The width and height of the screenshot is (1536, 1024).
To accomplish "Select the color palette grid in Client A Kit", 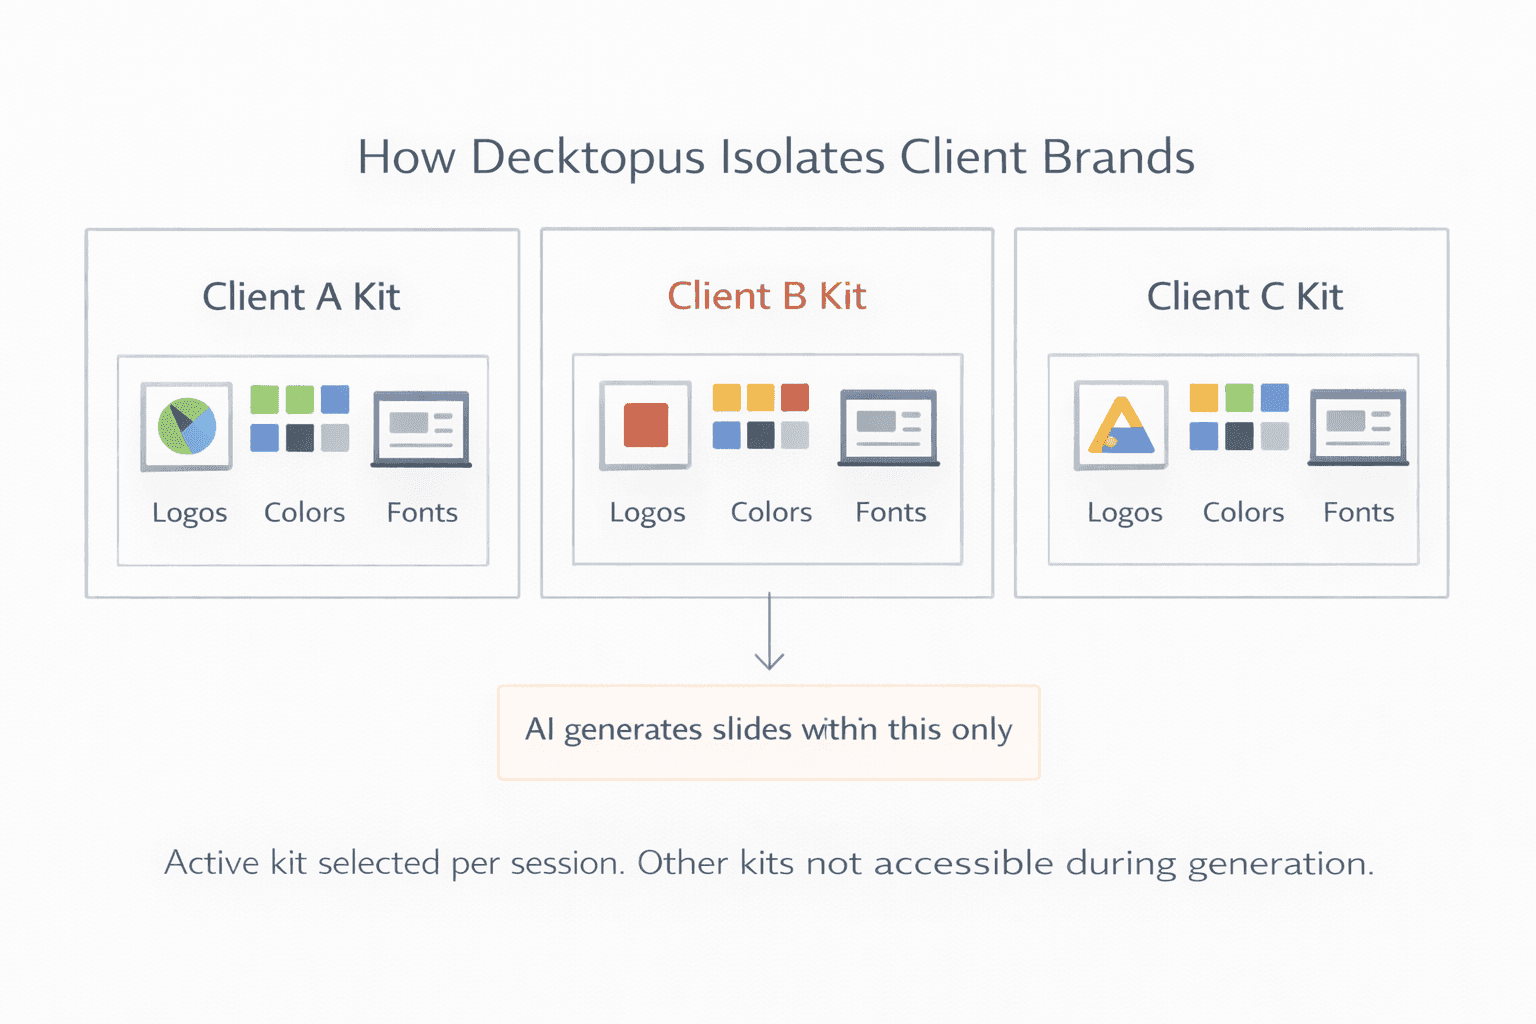I will (300, 418).
